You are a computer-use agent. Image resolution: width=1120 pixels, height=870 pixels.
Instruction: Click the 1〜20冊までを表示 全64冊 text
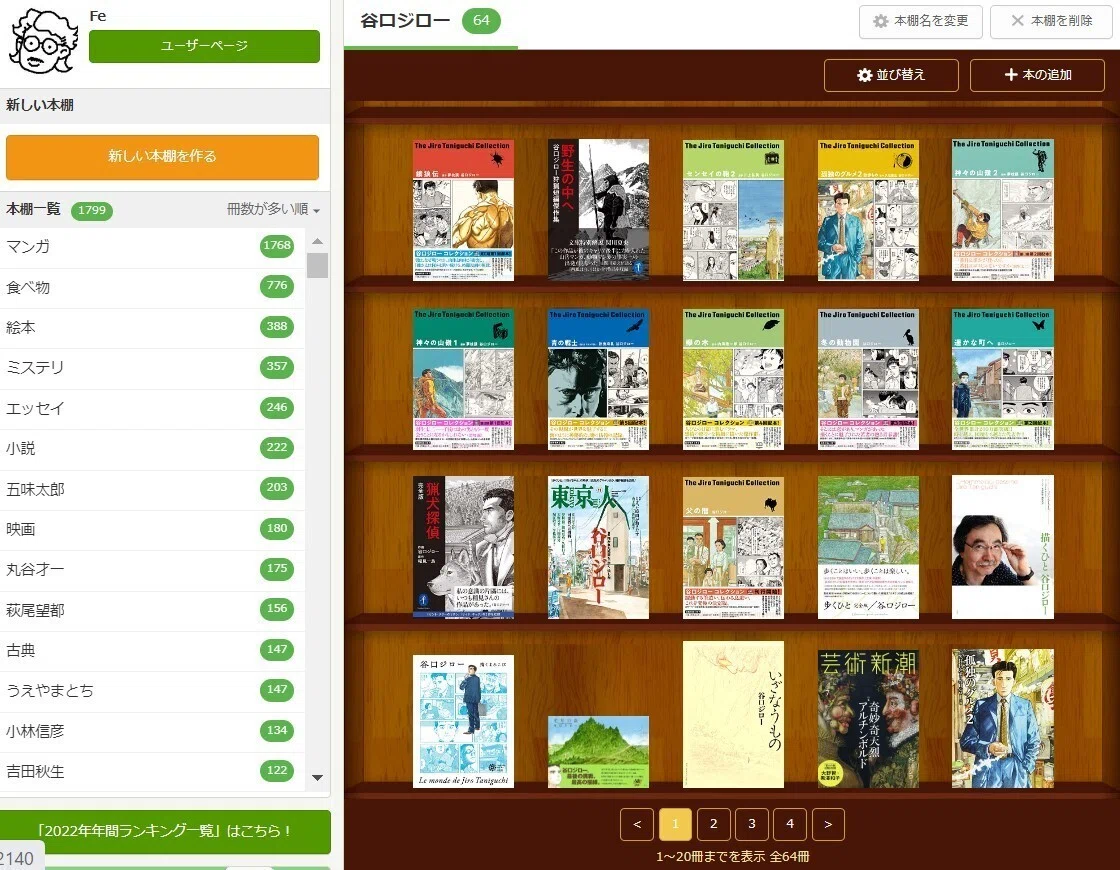[733, 856]
